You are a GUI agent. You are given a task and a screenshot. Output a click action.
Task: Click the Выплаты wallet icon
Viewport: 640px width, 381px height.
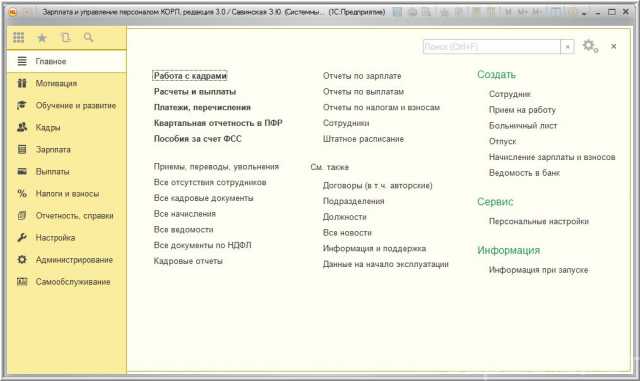22,172
